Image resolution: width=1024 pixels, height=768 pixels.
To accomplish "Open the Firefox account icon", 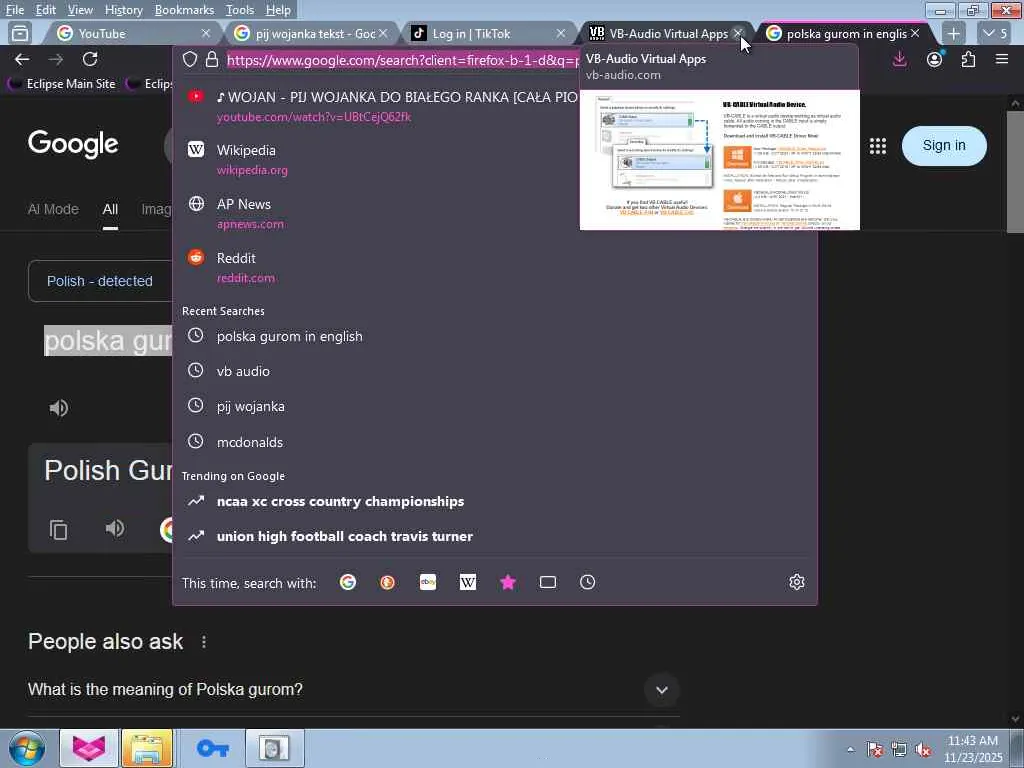I will (935, 59).
